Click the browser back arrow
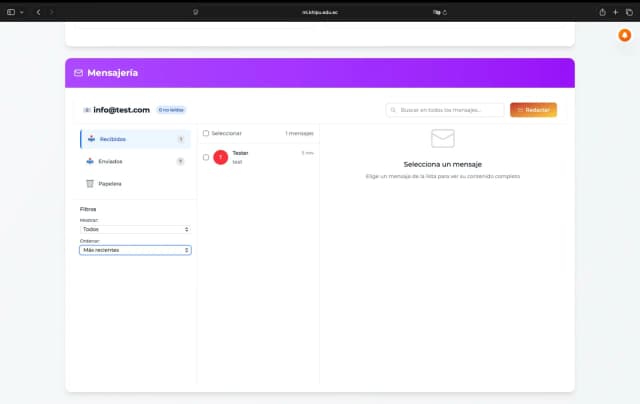 coord(38,12)
